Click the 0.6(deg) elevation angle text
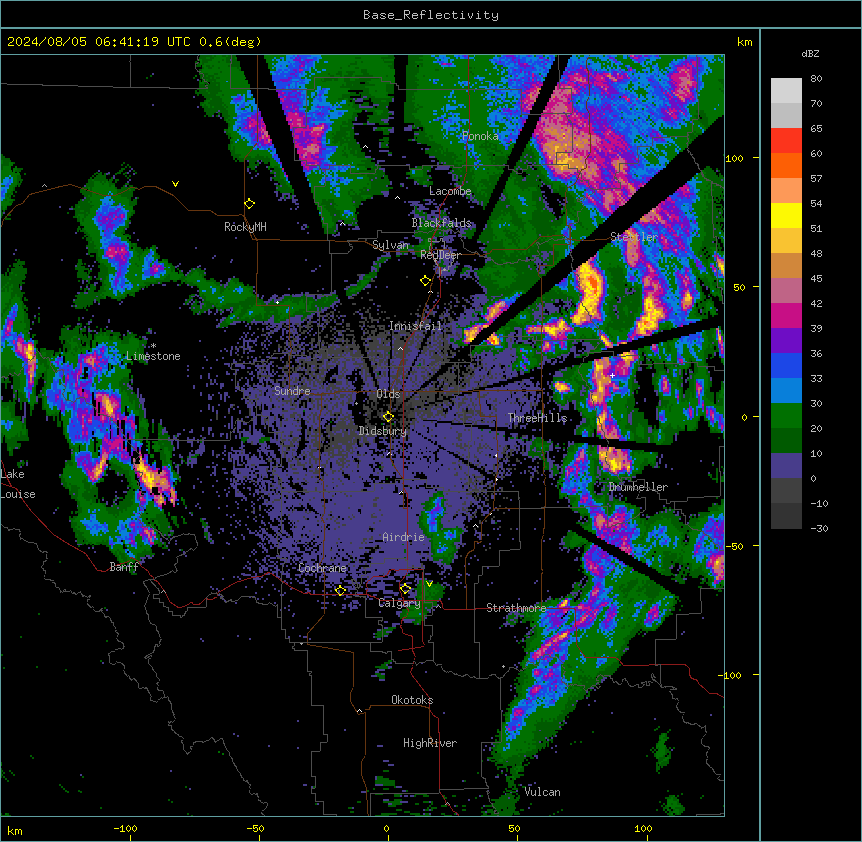 point(230,42)
